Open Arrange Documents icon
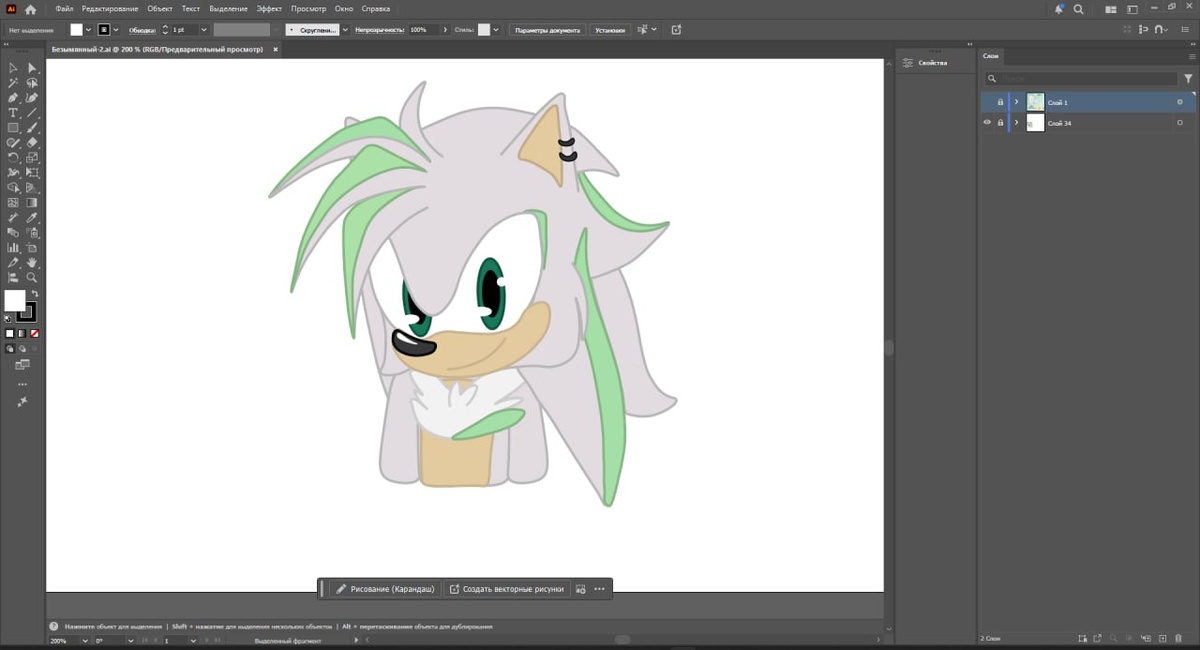This screenshot has width=1200, height=650. (1110, 9)
